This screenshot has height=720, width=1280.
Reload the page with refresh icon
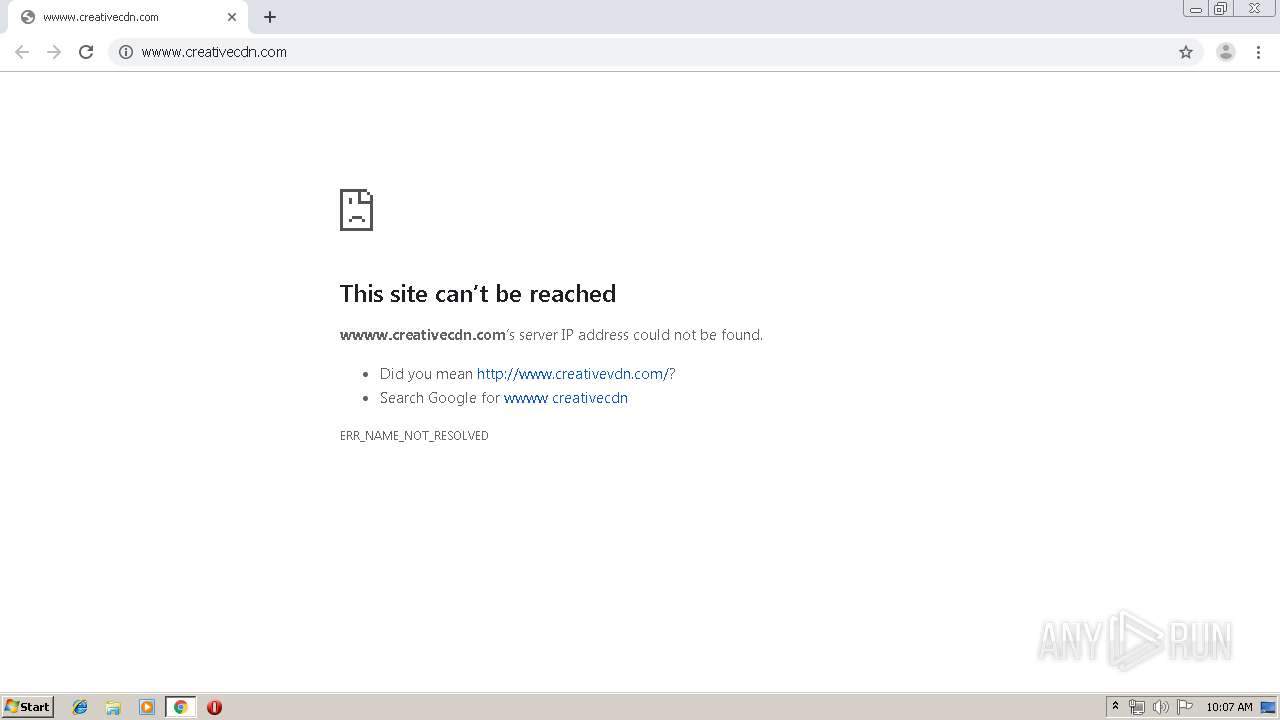coord(86,52)
